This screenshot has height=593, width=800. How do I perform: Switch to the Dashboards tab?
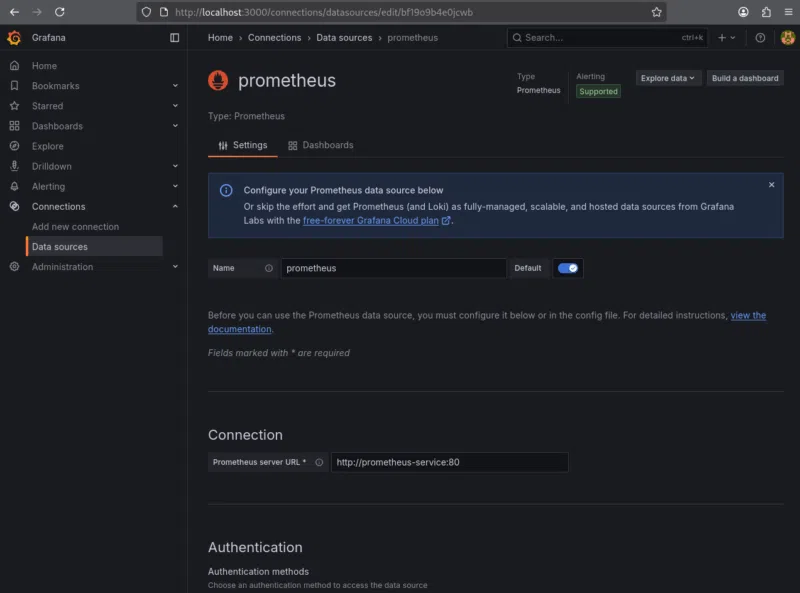click(x=321, y=145)
